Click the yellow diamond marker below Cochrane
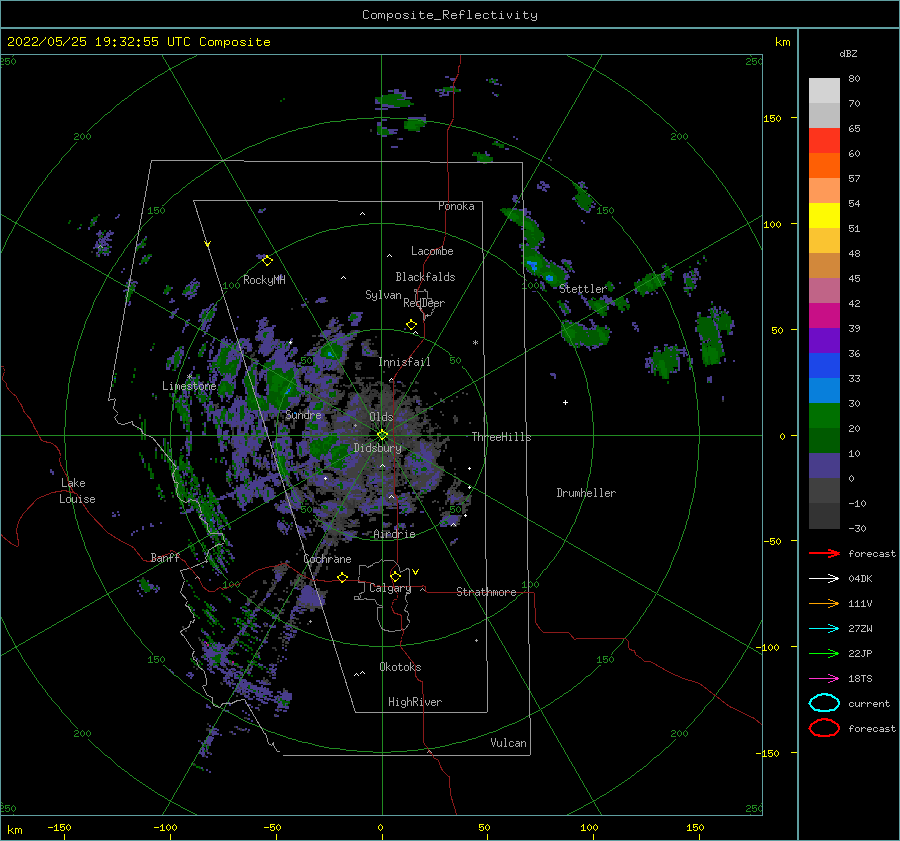The image size is (900, 841). (x=342, y=577)
